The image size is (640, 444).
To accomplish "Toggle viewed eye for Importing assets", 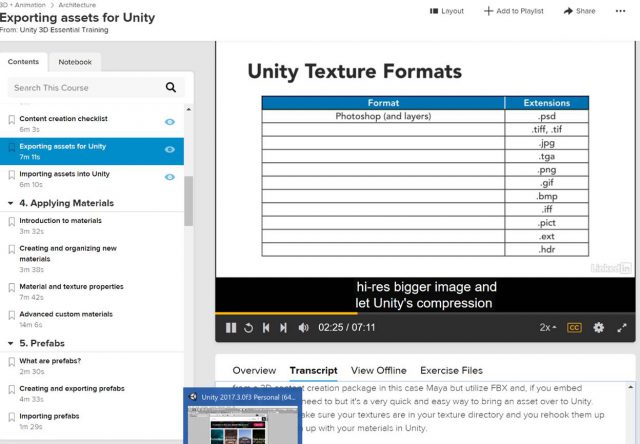I will pos(170,177).
